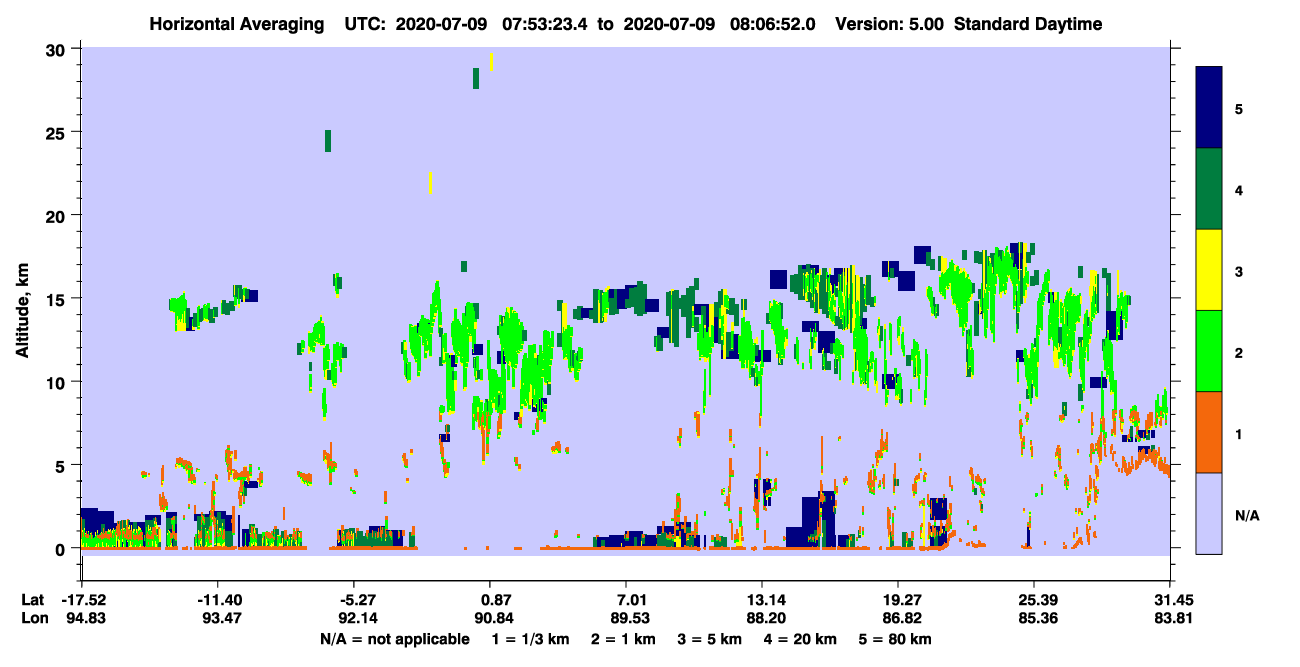Image resolution: width=1300 pixels, height=667 pixels.
Task: Click the colorbar label '1'
Action: pos(1239,434)
